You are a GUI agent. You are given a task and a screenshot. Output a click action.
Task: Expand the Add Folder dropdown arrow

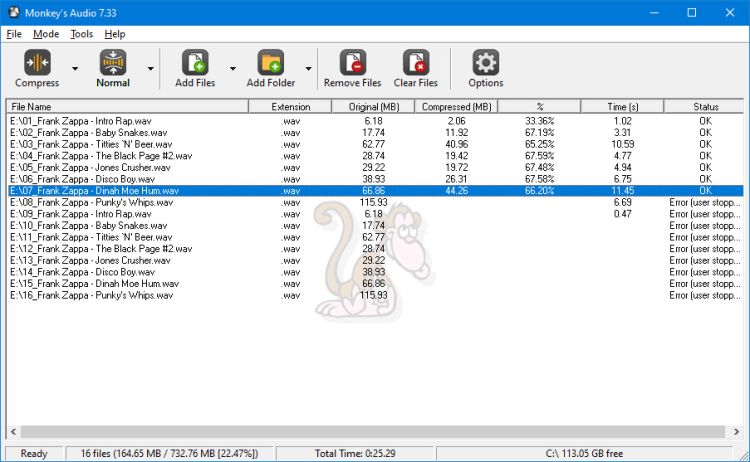pyautogui.click(x=309, y=69)
